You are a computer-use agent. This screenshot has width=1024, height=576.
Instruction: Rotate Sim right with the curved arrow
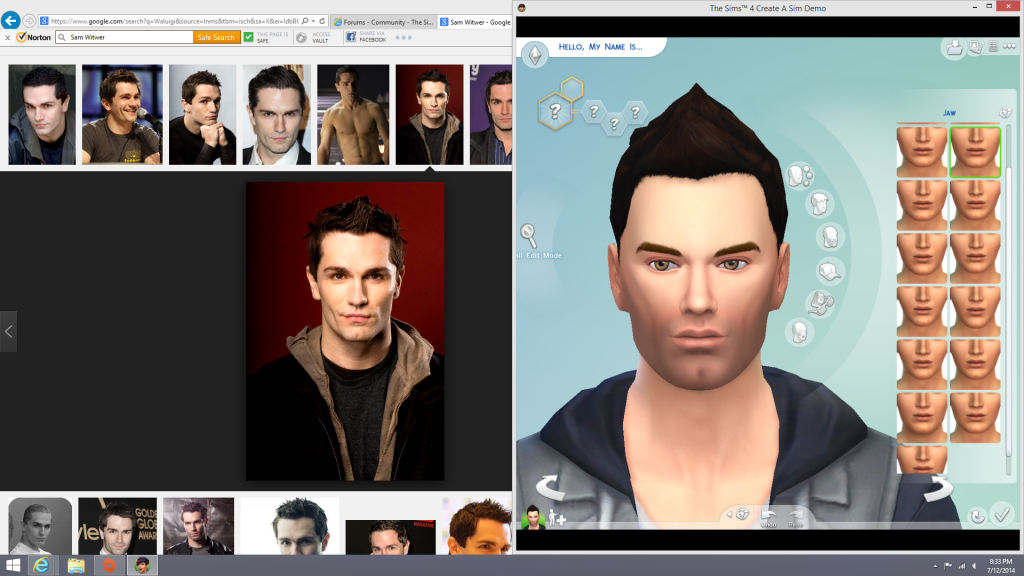938,488
